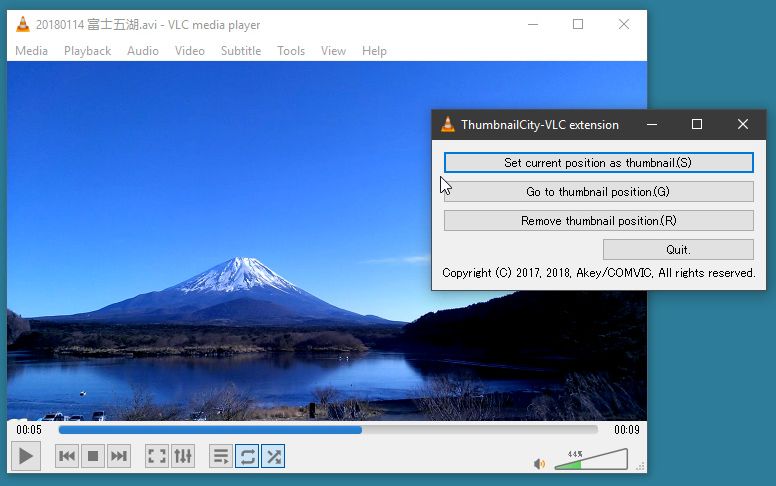Skip to previous media in playlist
776x486 pixels.
[x=67, y=456]
